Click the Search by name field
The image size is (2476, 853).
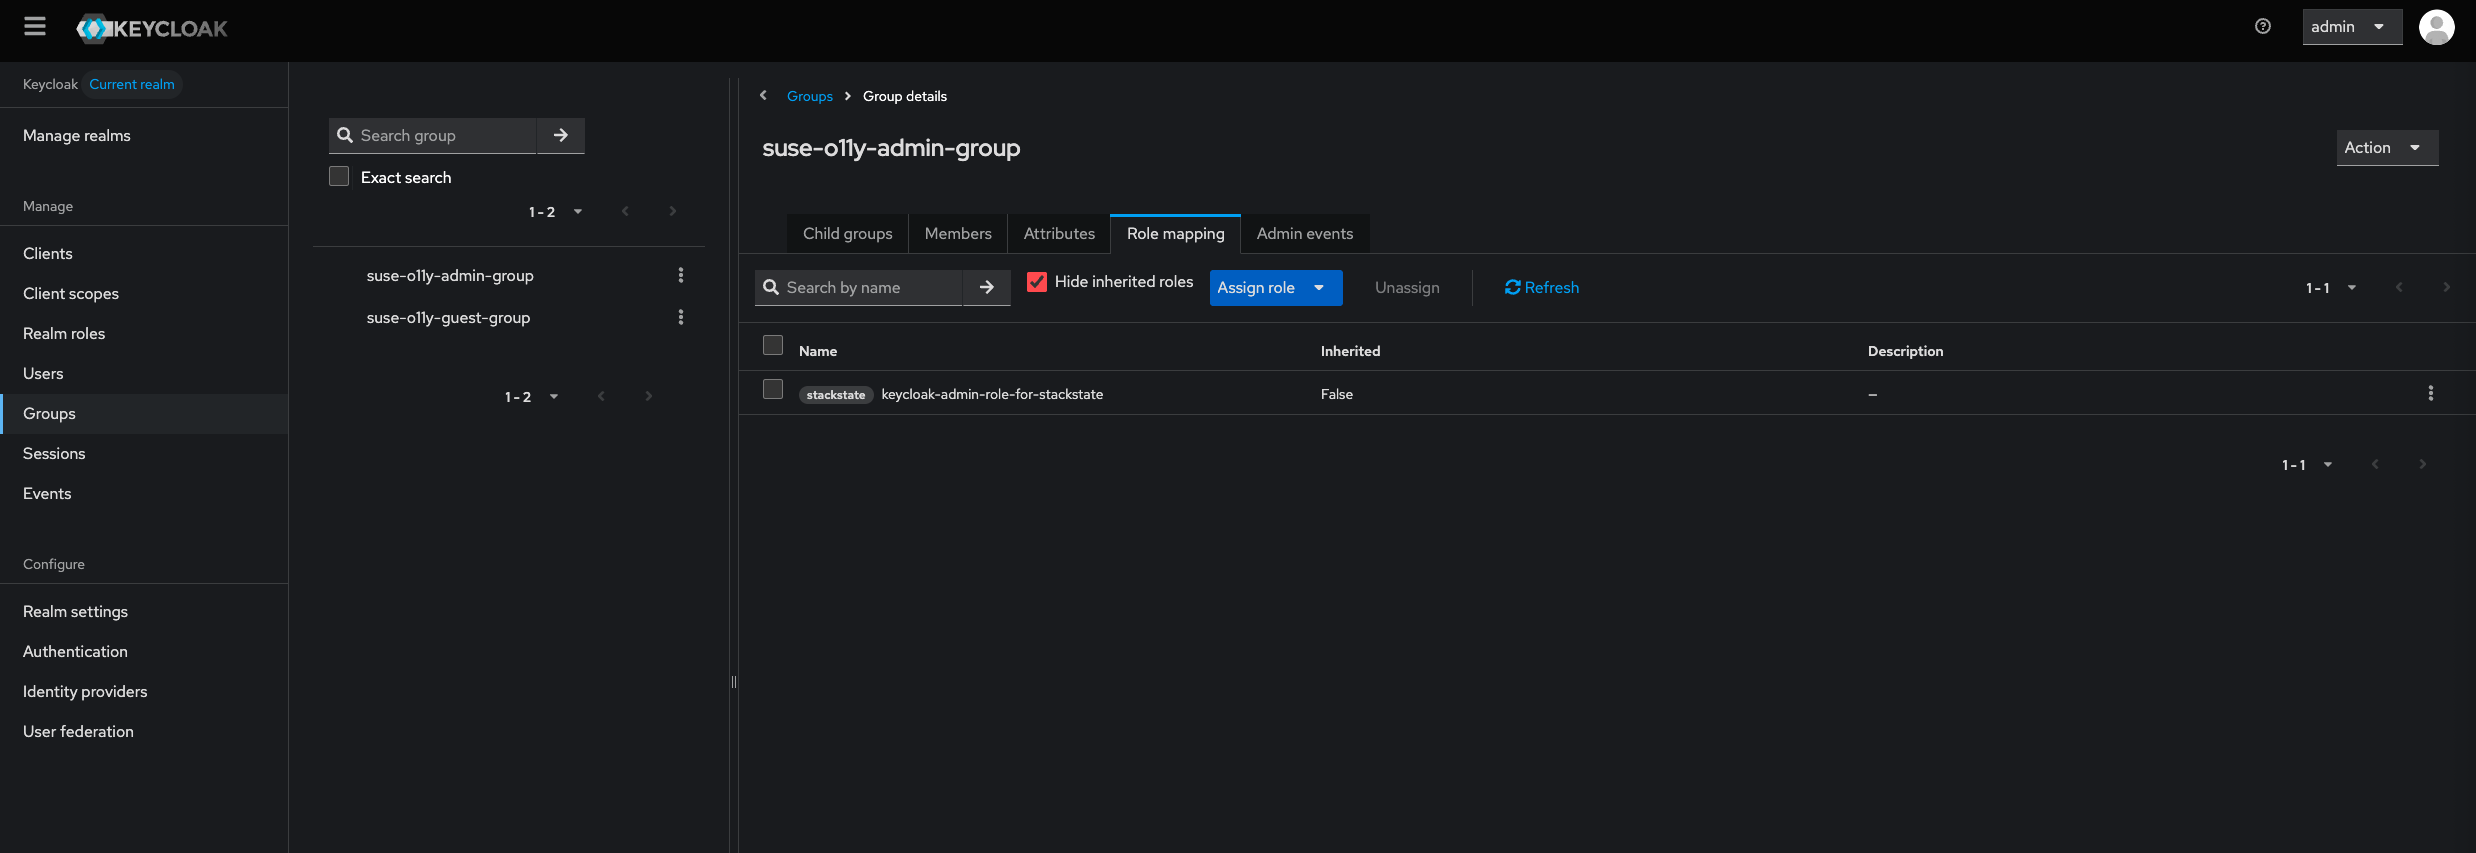coord(870,288)
